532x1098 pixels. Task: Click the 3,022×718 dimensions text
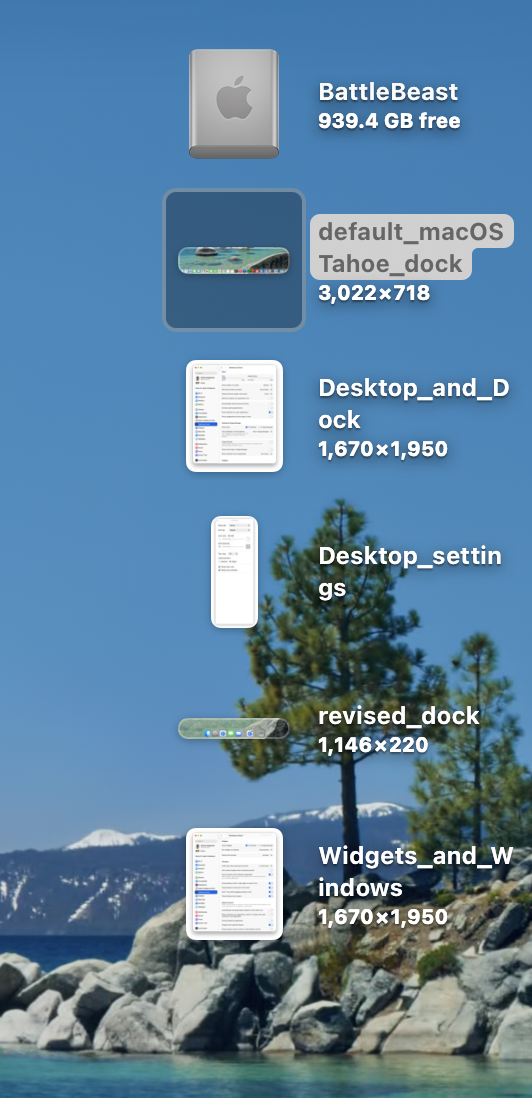374,293
